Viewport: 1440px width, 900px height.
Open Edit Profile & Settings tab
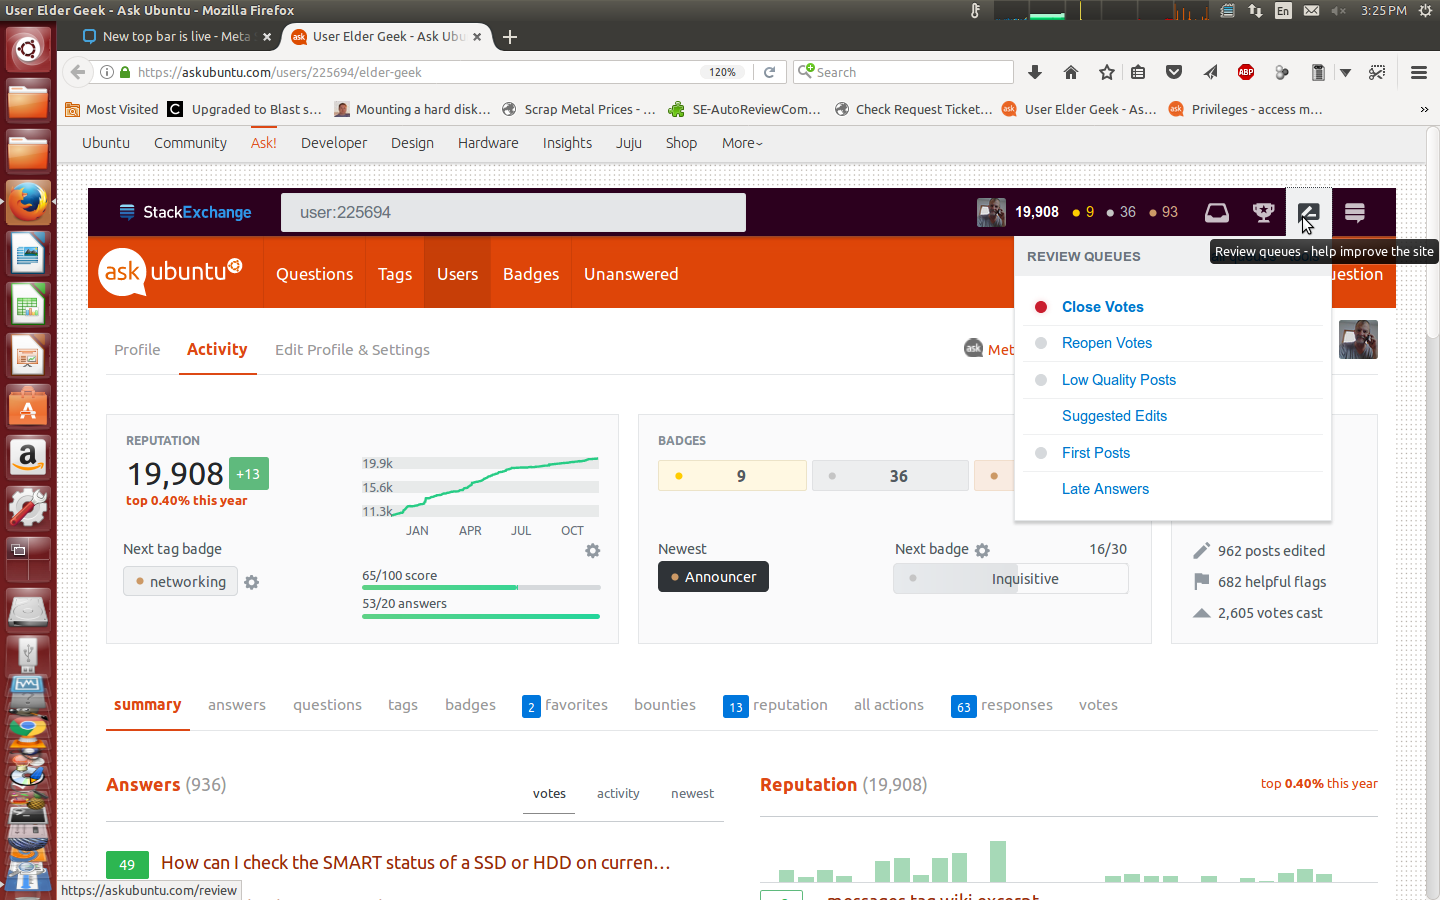point(352,350)
